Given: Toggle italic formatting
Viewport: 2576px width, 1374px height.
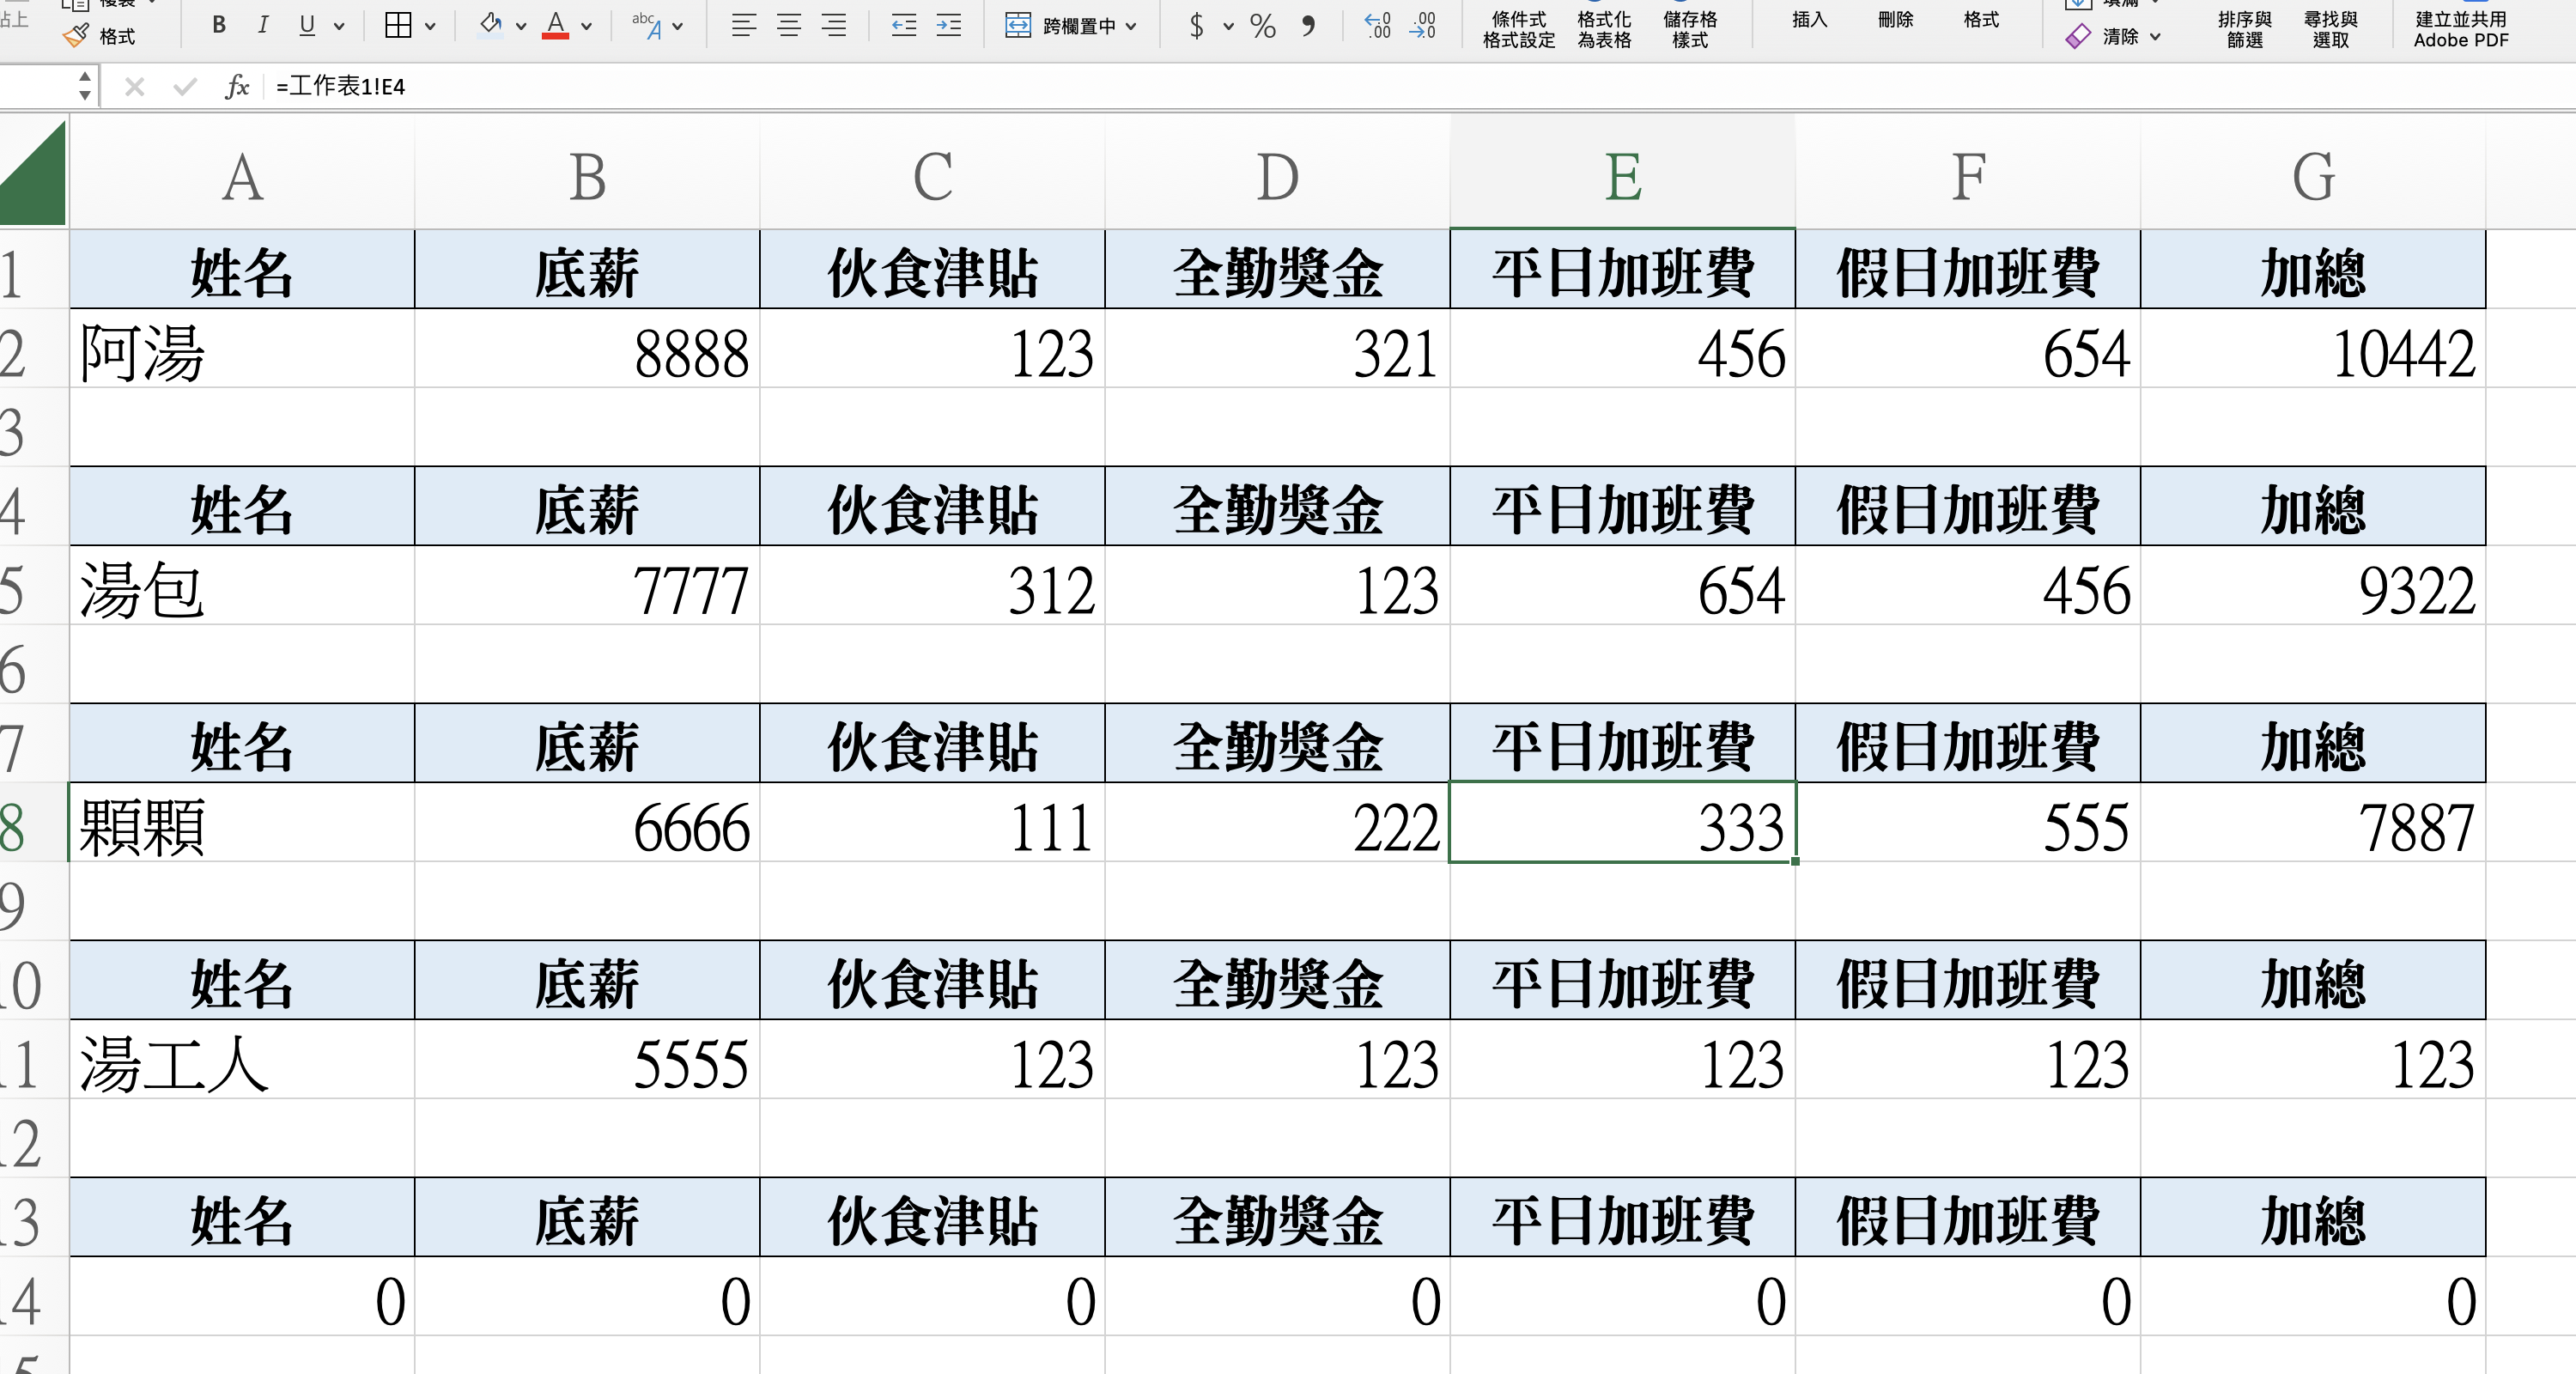Looking at the screenshot, I should 263,26.
